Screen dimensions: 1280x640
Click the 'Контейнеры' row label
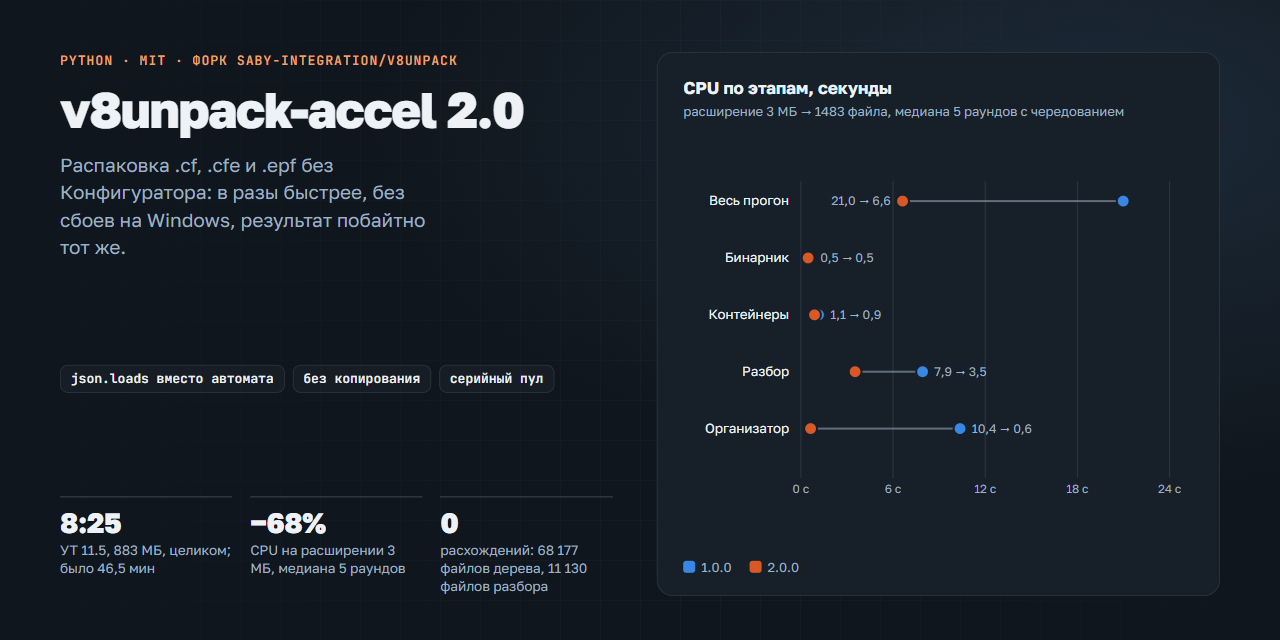click(x=748, y=315)
